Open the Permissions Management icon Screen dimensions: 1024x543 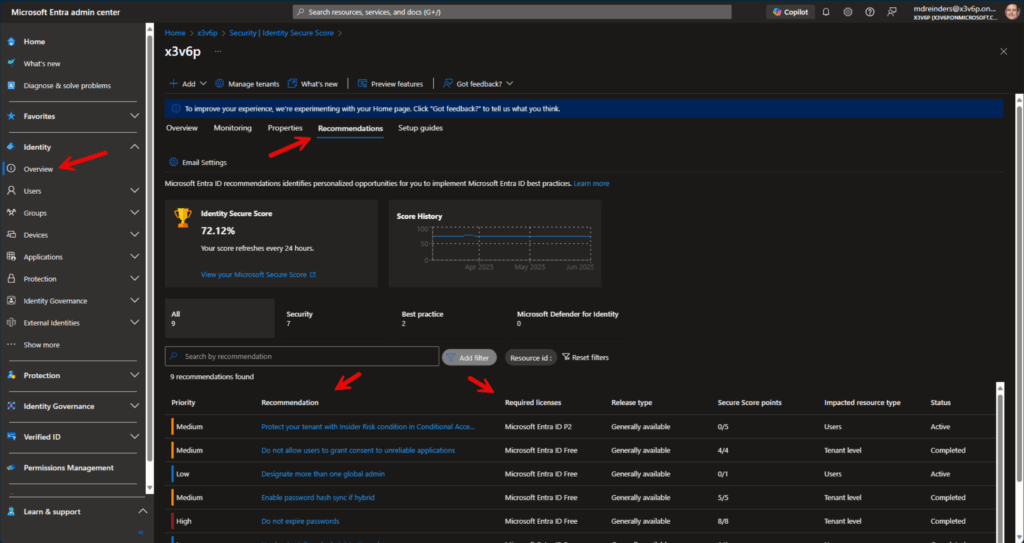[11, 468]
